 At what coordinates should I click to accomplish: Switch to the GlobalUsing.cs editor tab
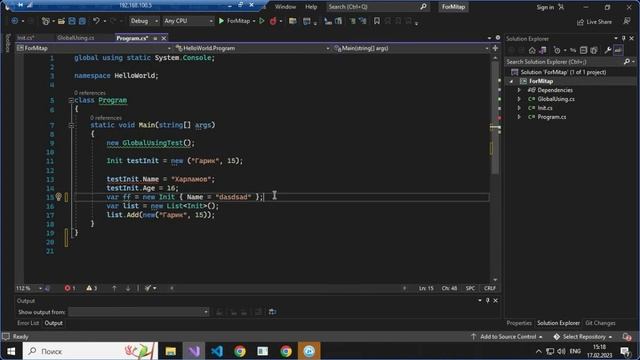click(x=76, y=38)
